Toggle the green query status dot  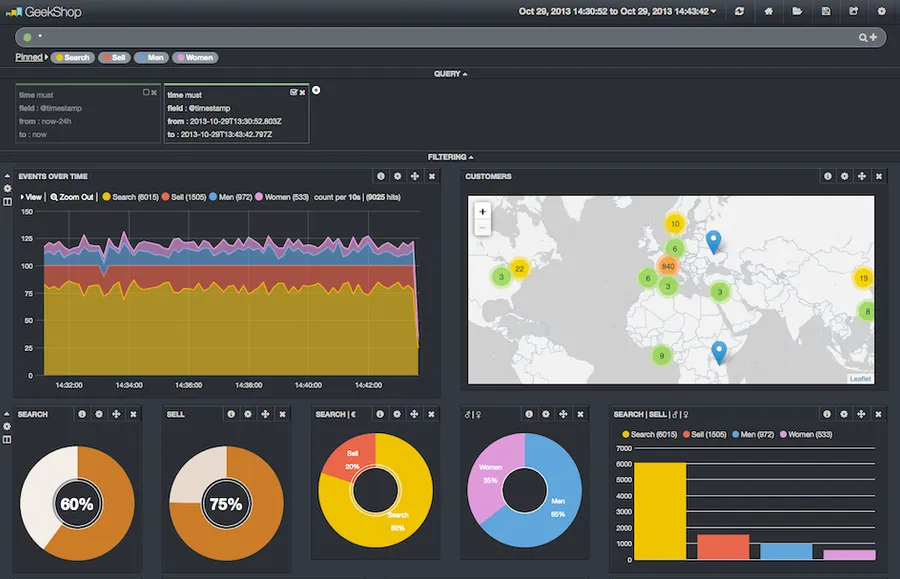pyautogui.click(x=27, y=37)
